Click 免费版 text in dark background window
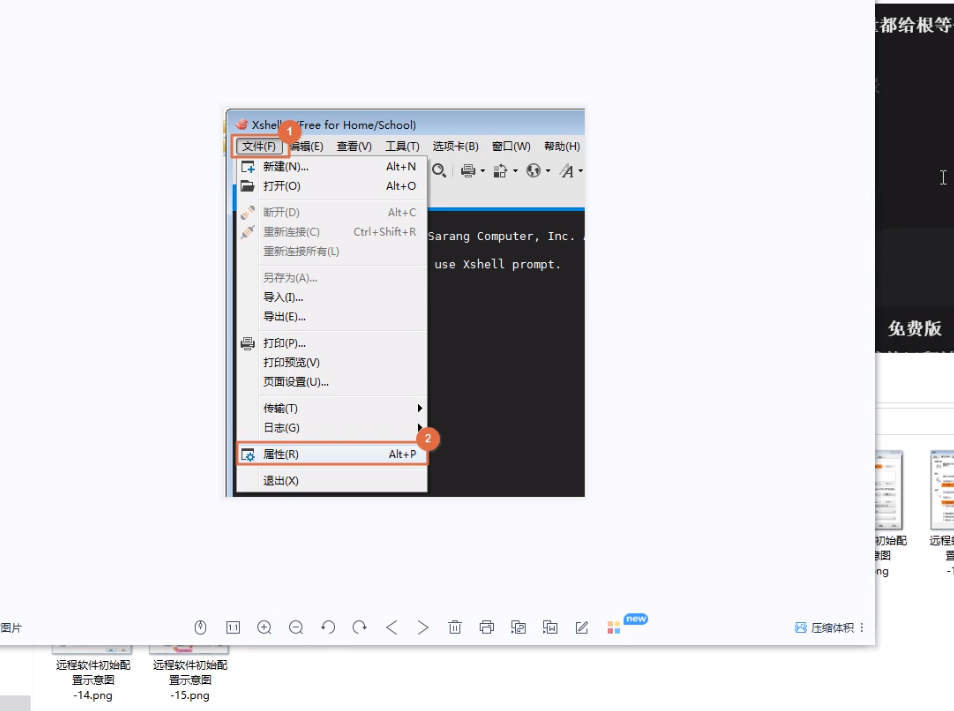The image size is (954, 711). pyautogui.click(x=914, y=328)
